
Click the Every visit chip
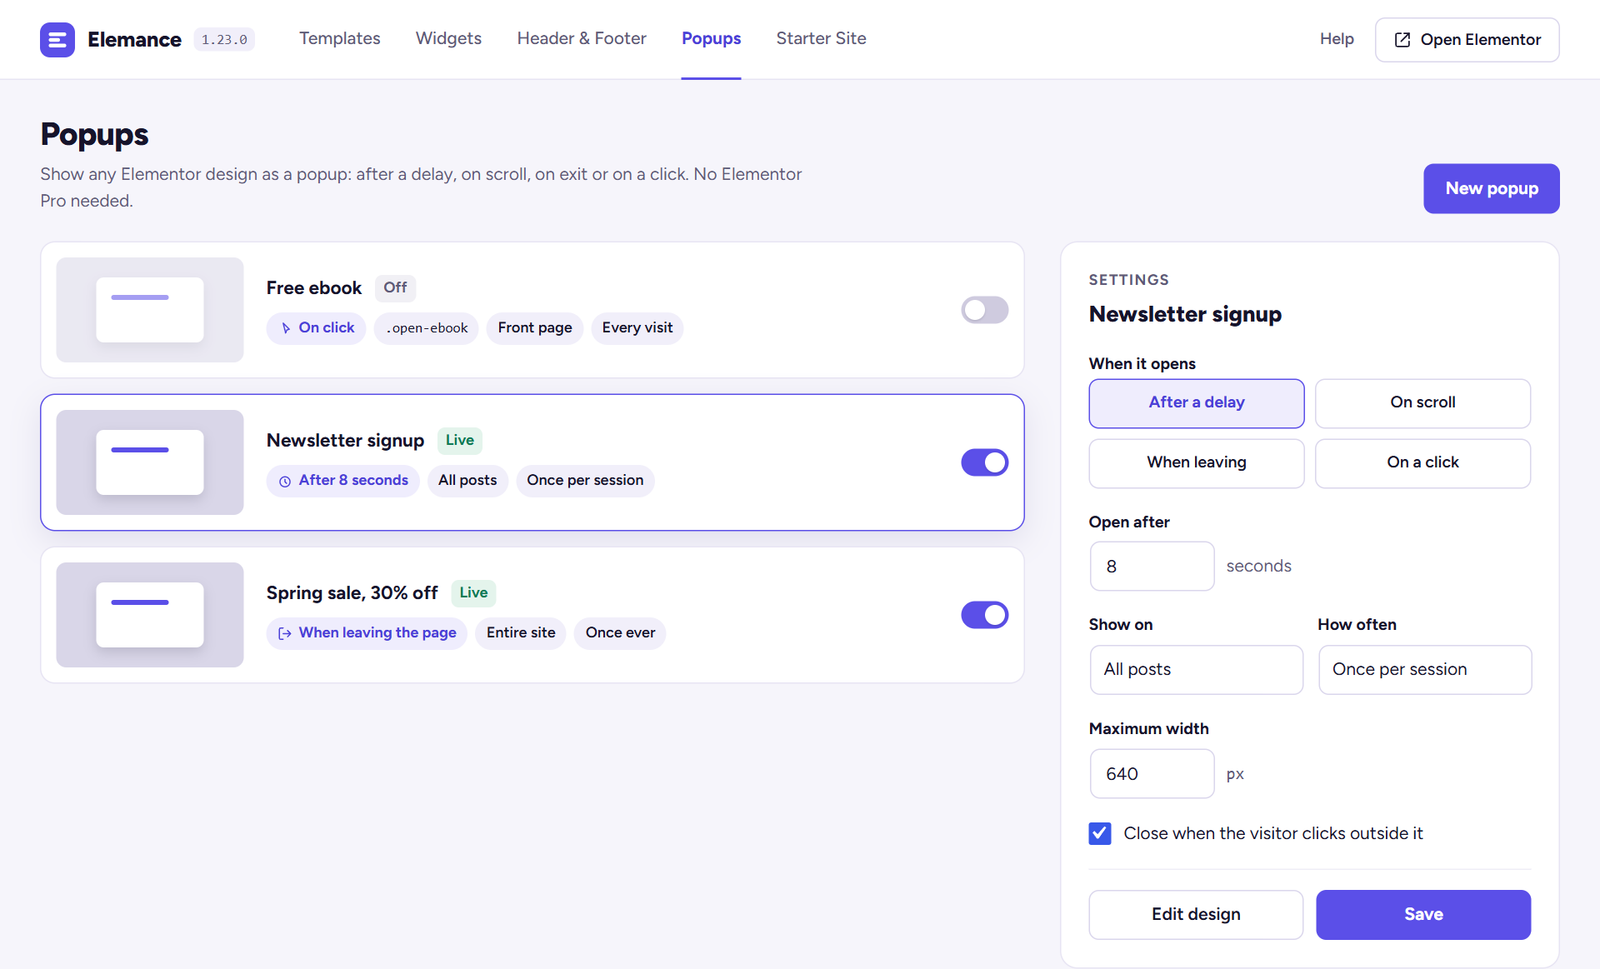637,328
